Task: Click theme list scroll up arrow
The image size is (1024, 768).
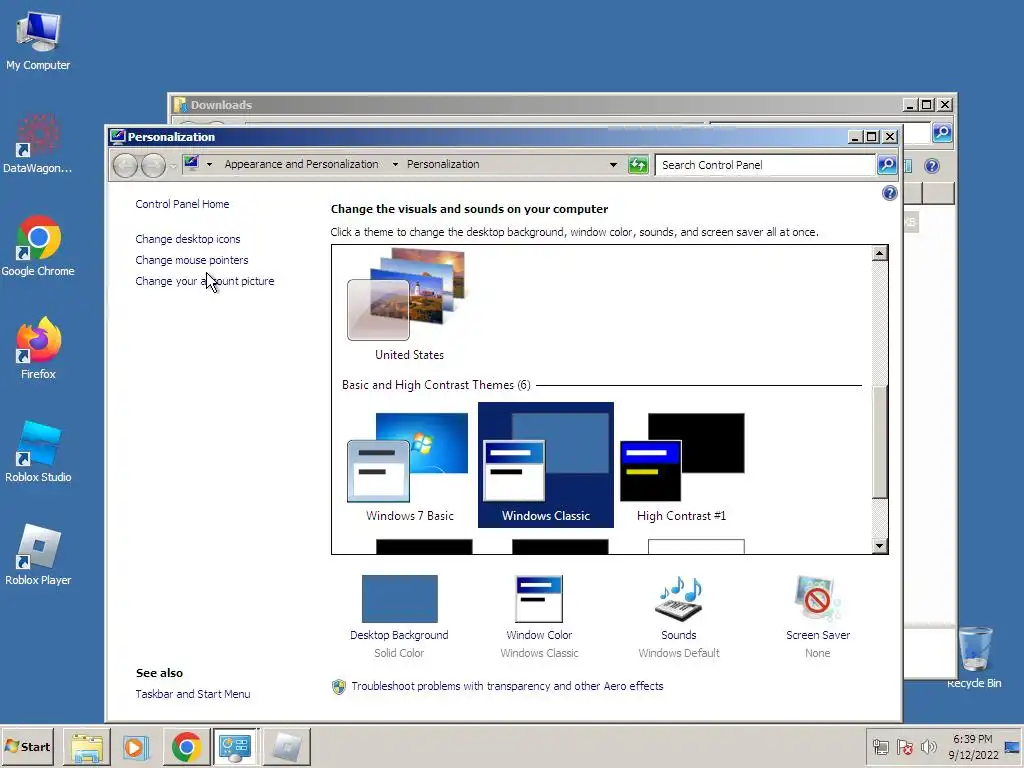Action: [880, 253]
